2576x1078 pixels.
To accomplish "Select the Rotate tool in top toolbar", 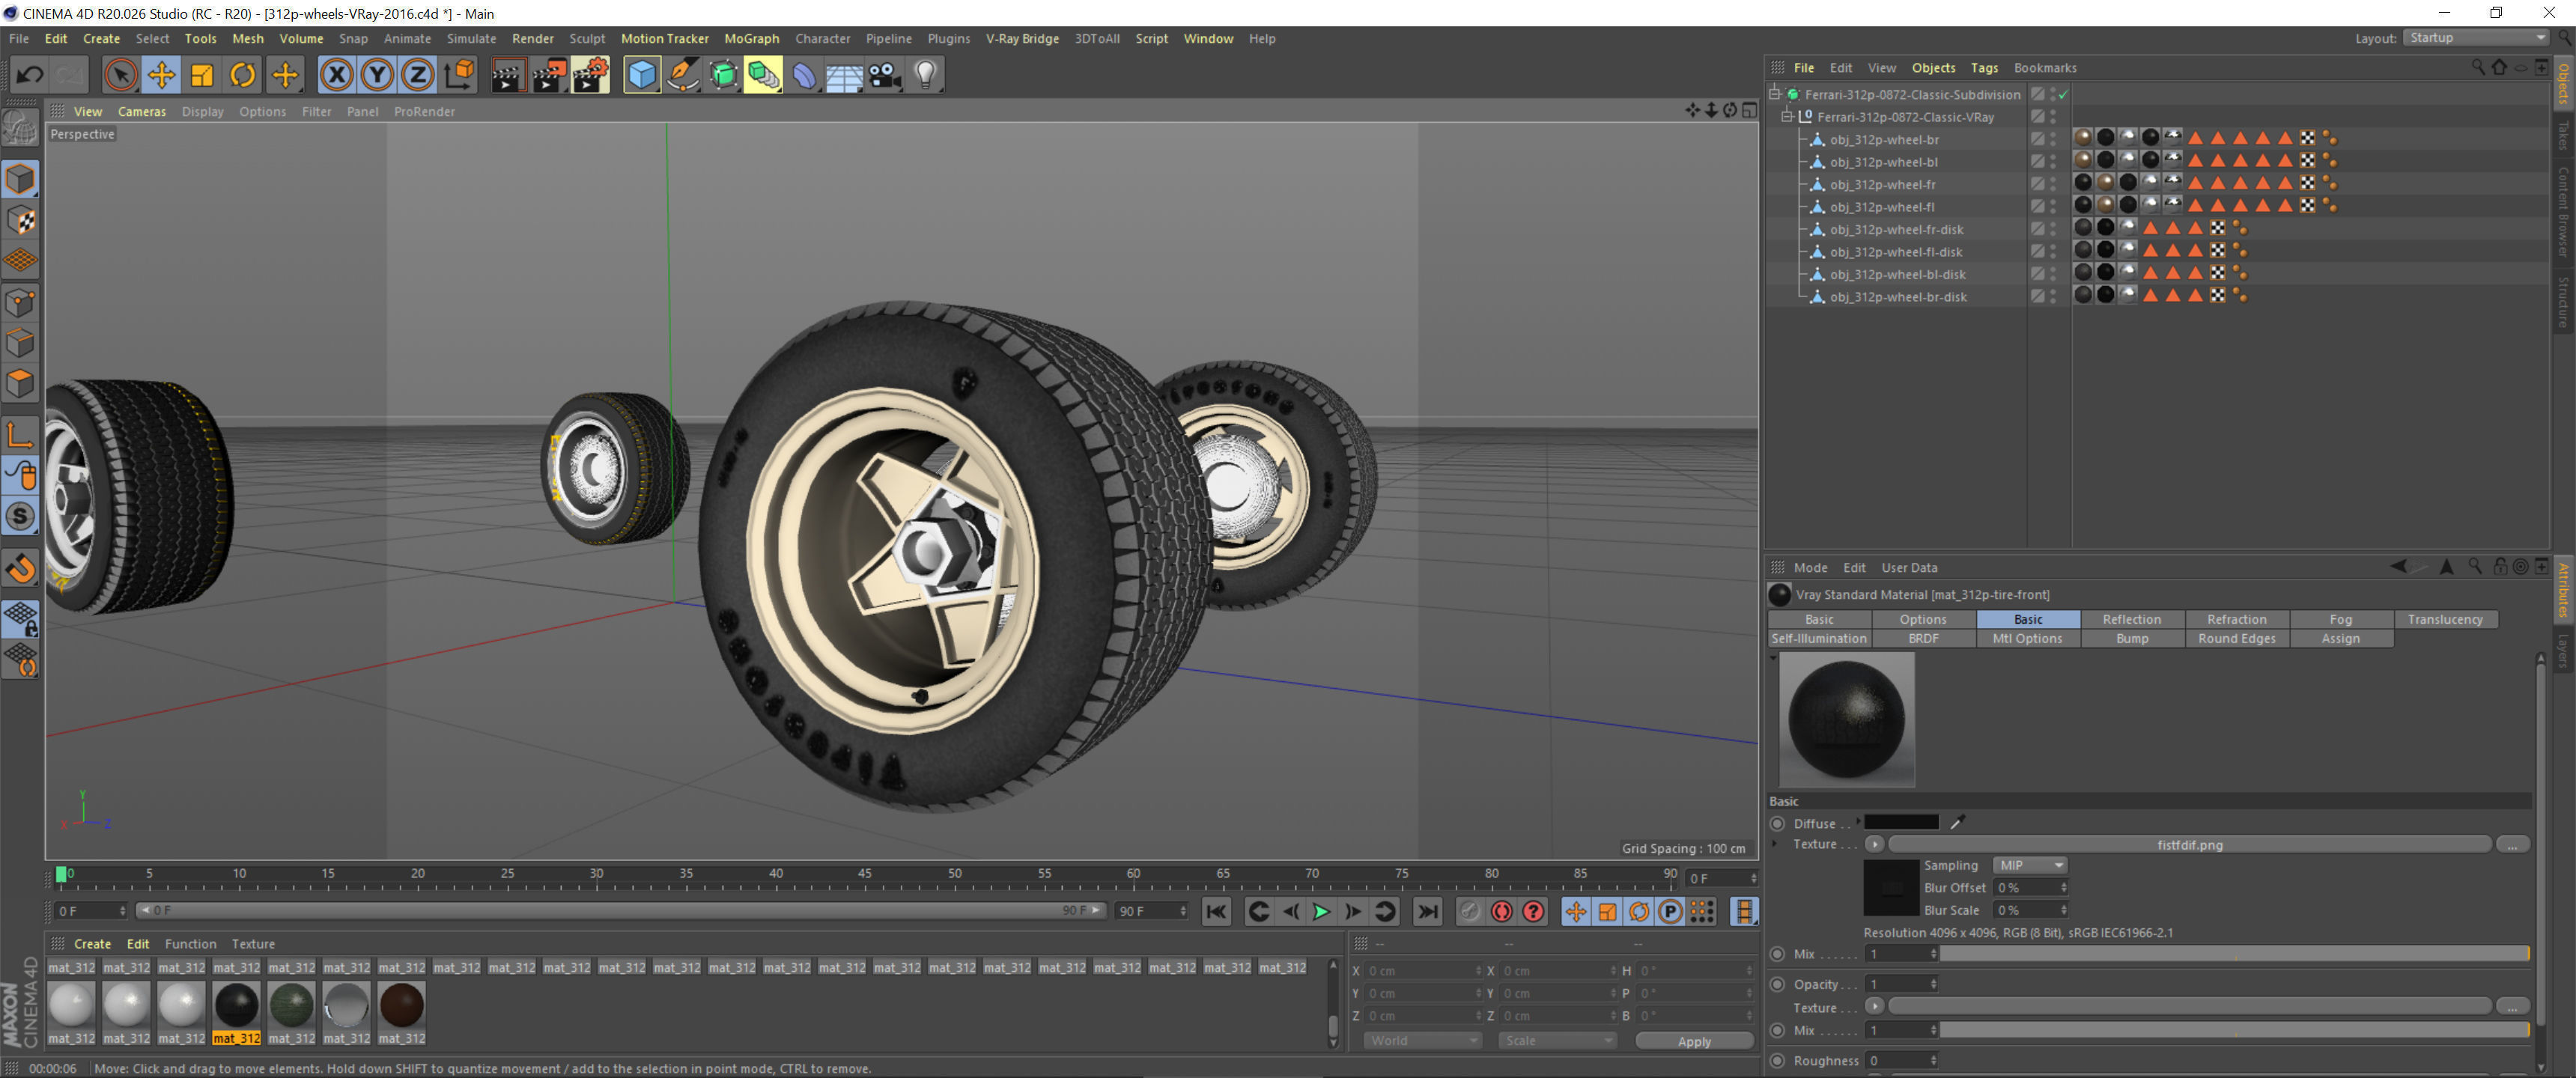I will [243, 75].
